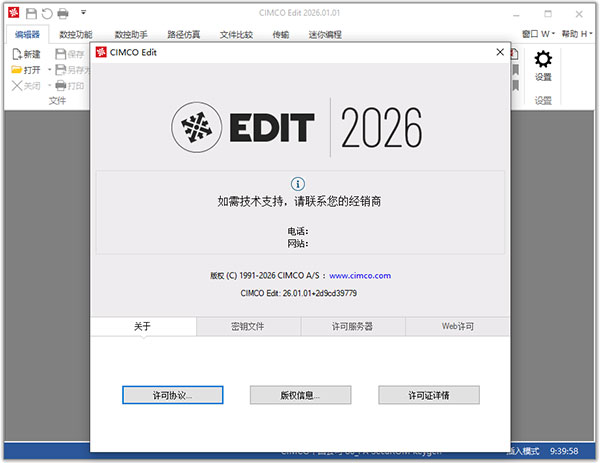Click the 版权信息... button

coord(300,395)
